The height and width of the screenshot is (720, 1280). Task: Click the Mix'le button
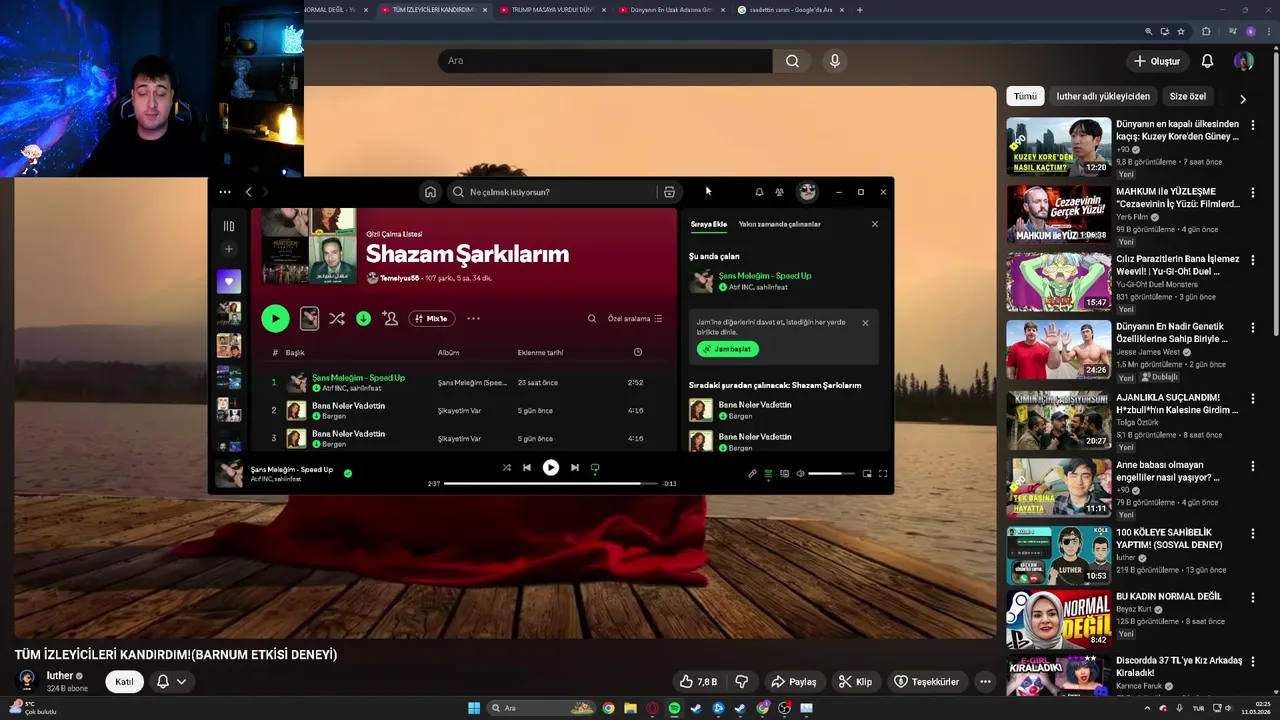432,318
